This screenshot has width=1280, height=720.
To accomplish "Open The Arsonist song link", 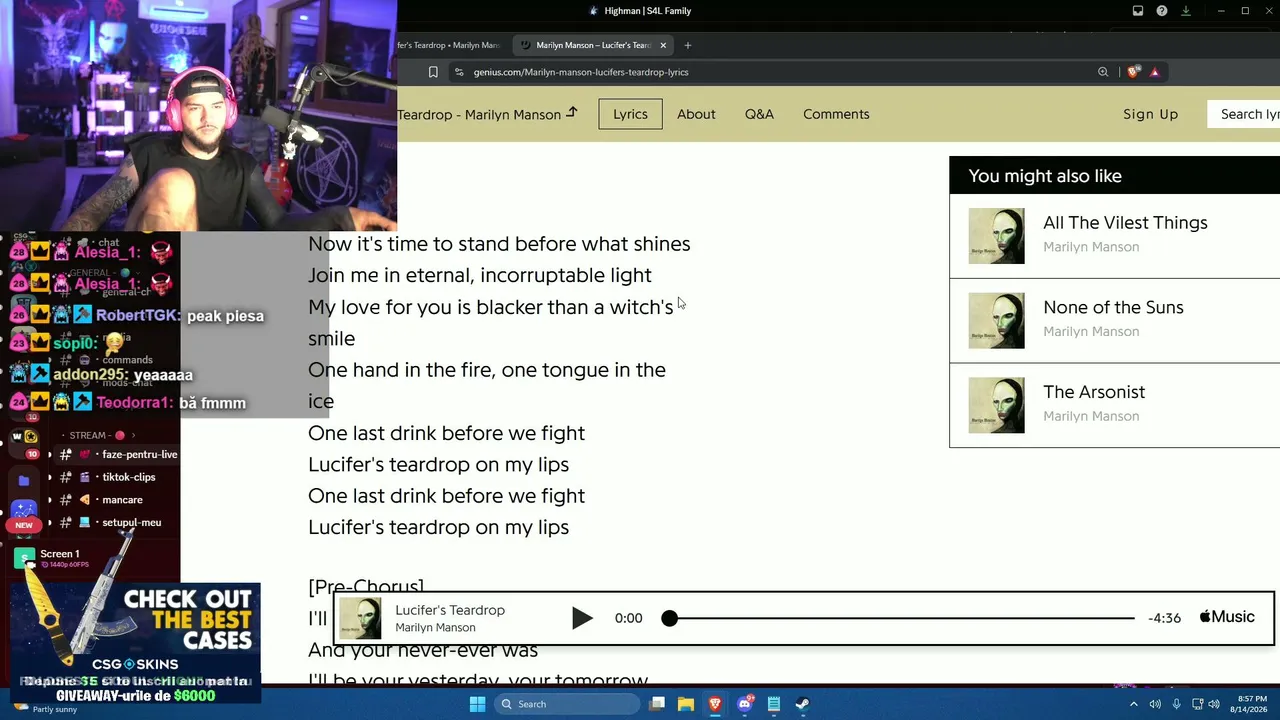I will tap(1094, 392).
